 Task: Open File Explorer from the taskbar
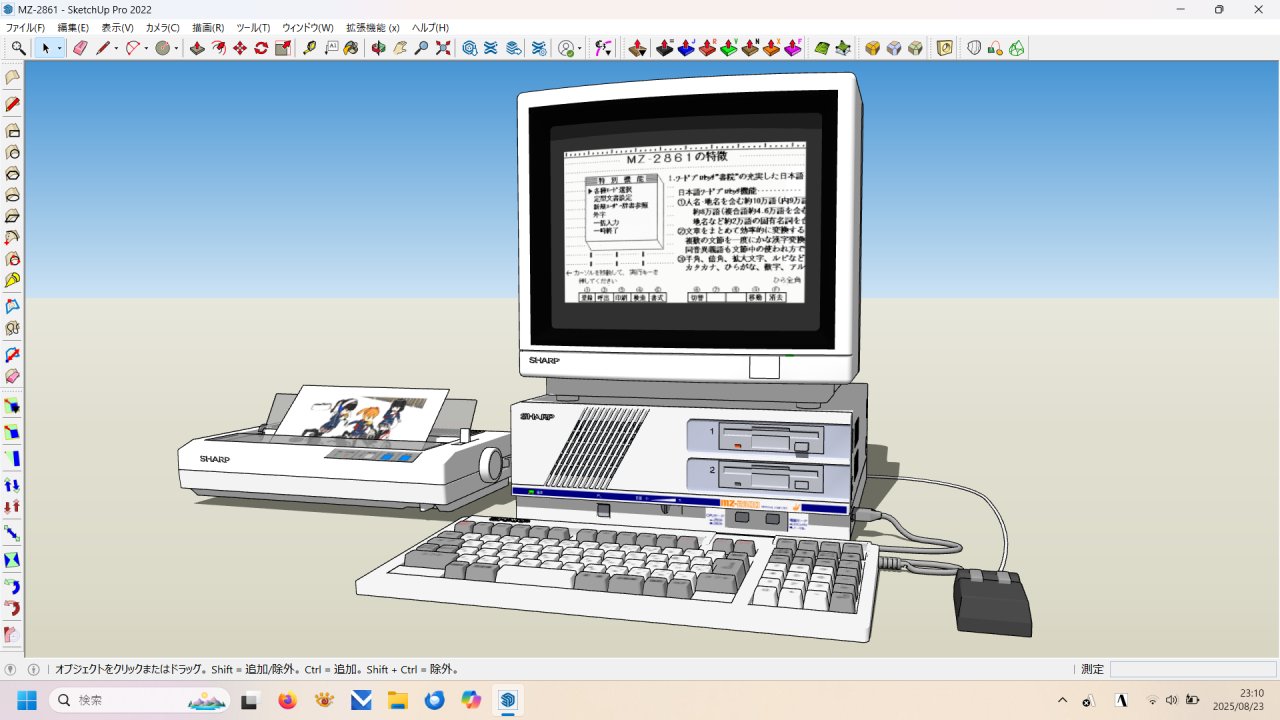click(398, 700)
